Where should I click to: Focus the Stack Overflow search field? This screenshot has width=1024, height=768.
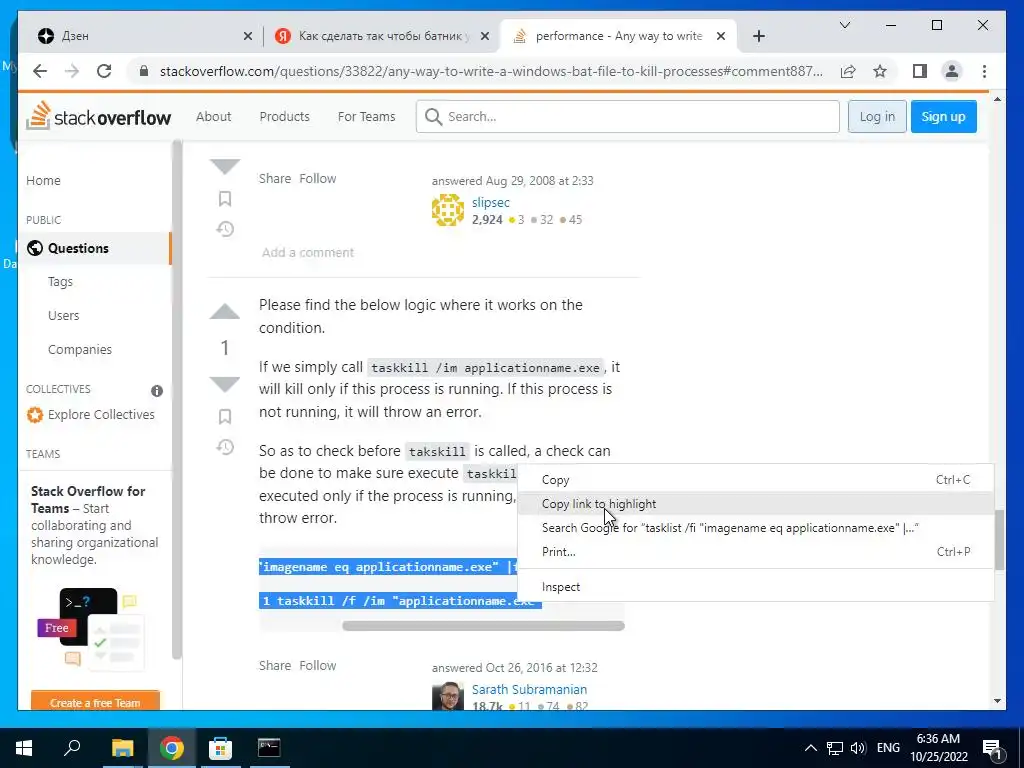[x=628, y=116]
